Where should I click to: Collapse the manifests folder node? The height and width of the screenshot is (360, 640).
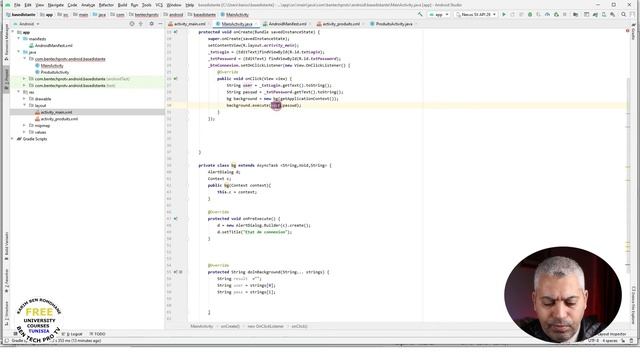click(19, 39)
